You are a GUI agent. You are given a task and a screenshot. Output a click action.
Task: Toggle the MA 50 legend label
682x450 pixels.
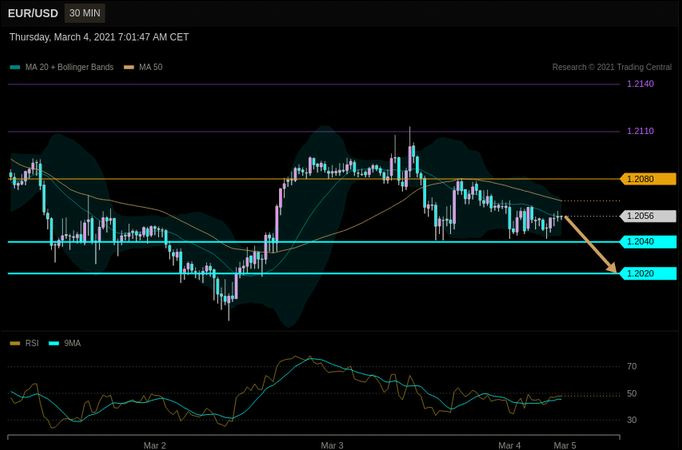[150, 67]
